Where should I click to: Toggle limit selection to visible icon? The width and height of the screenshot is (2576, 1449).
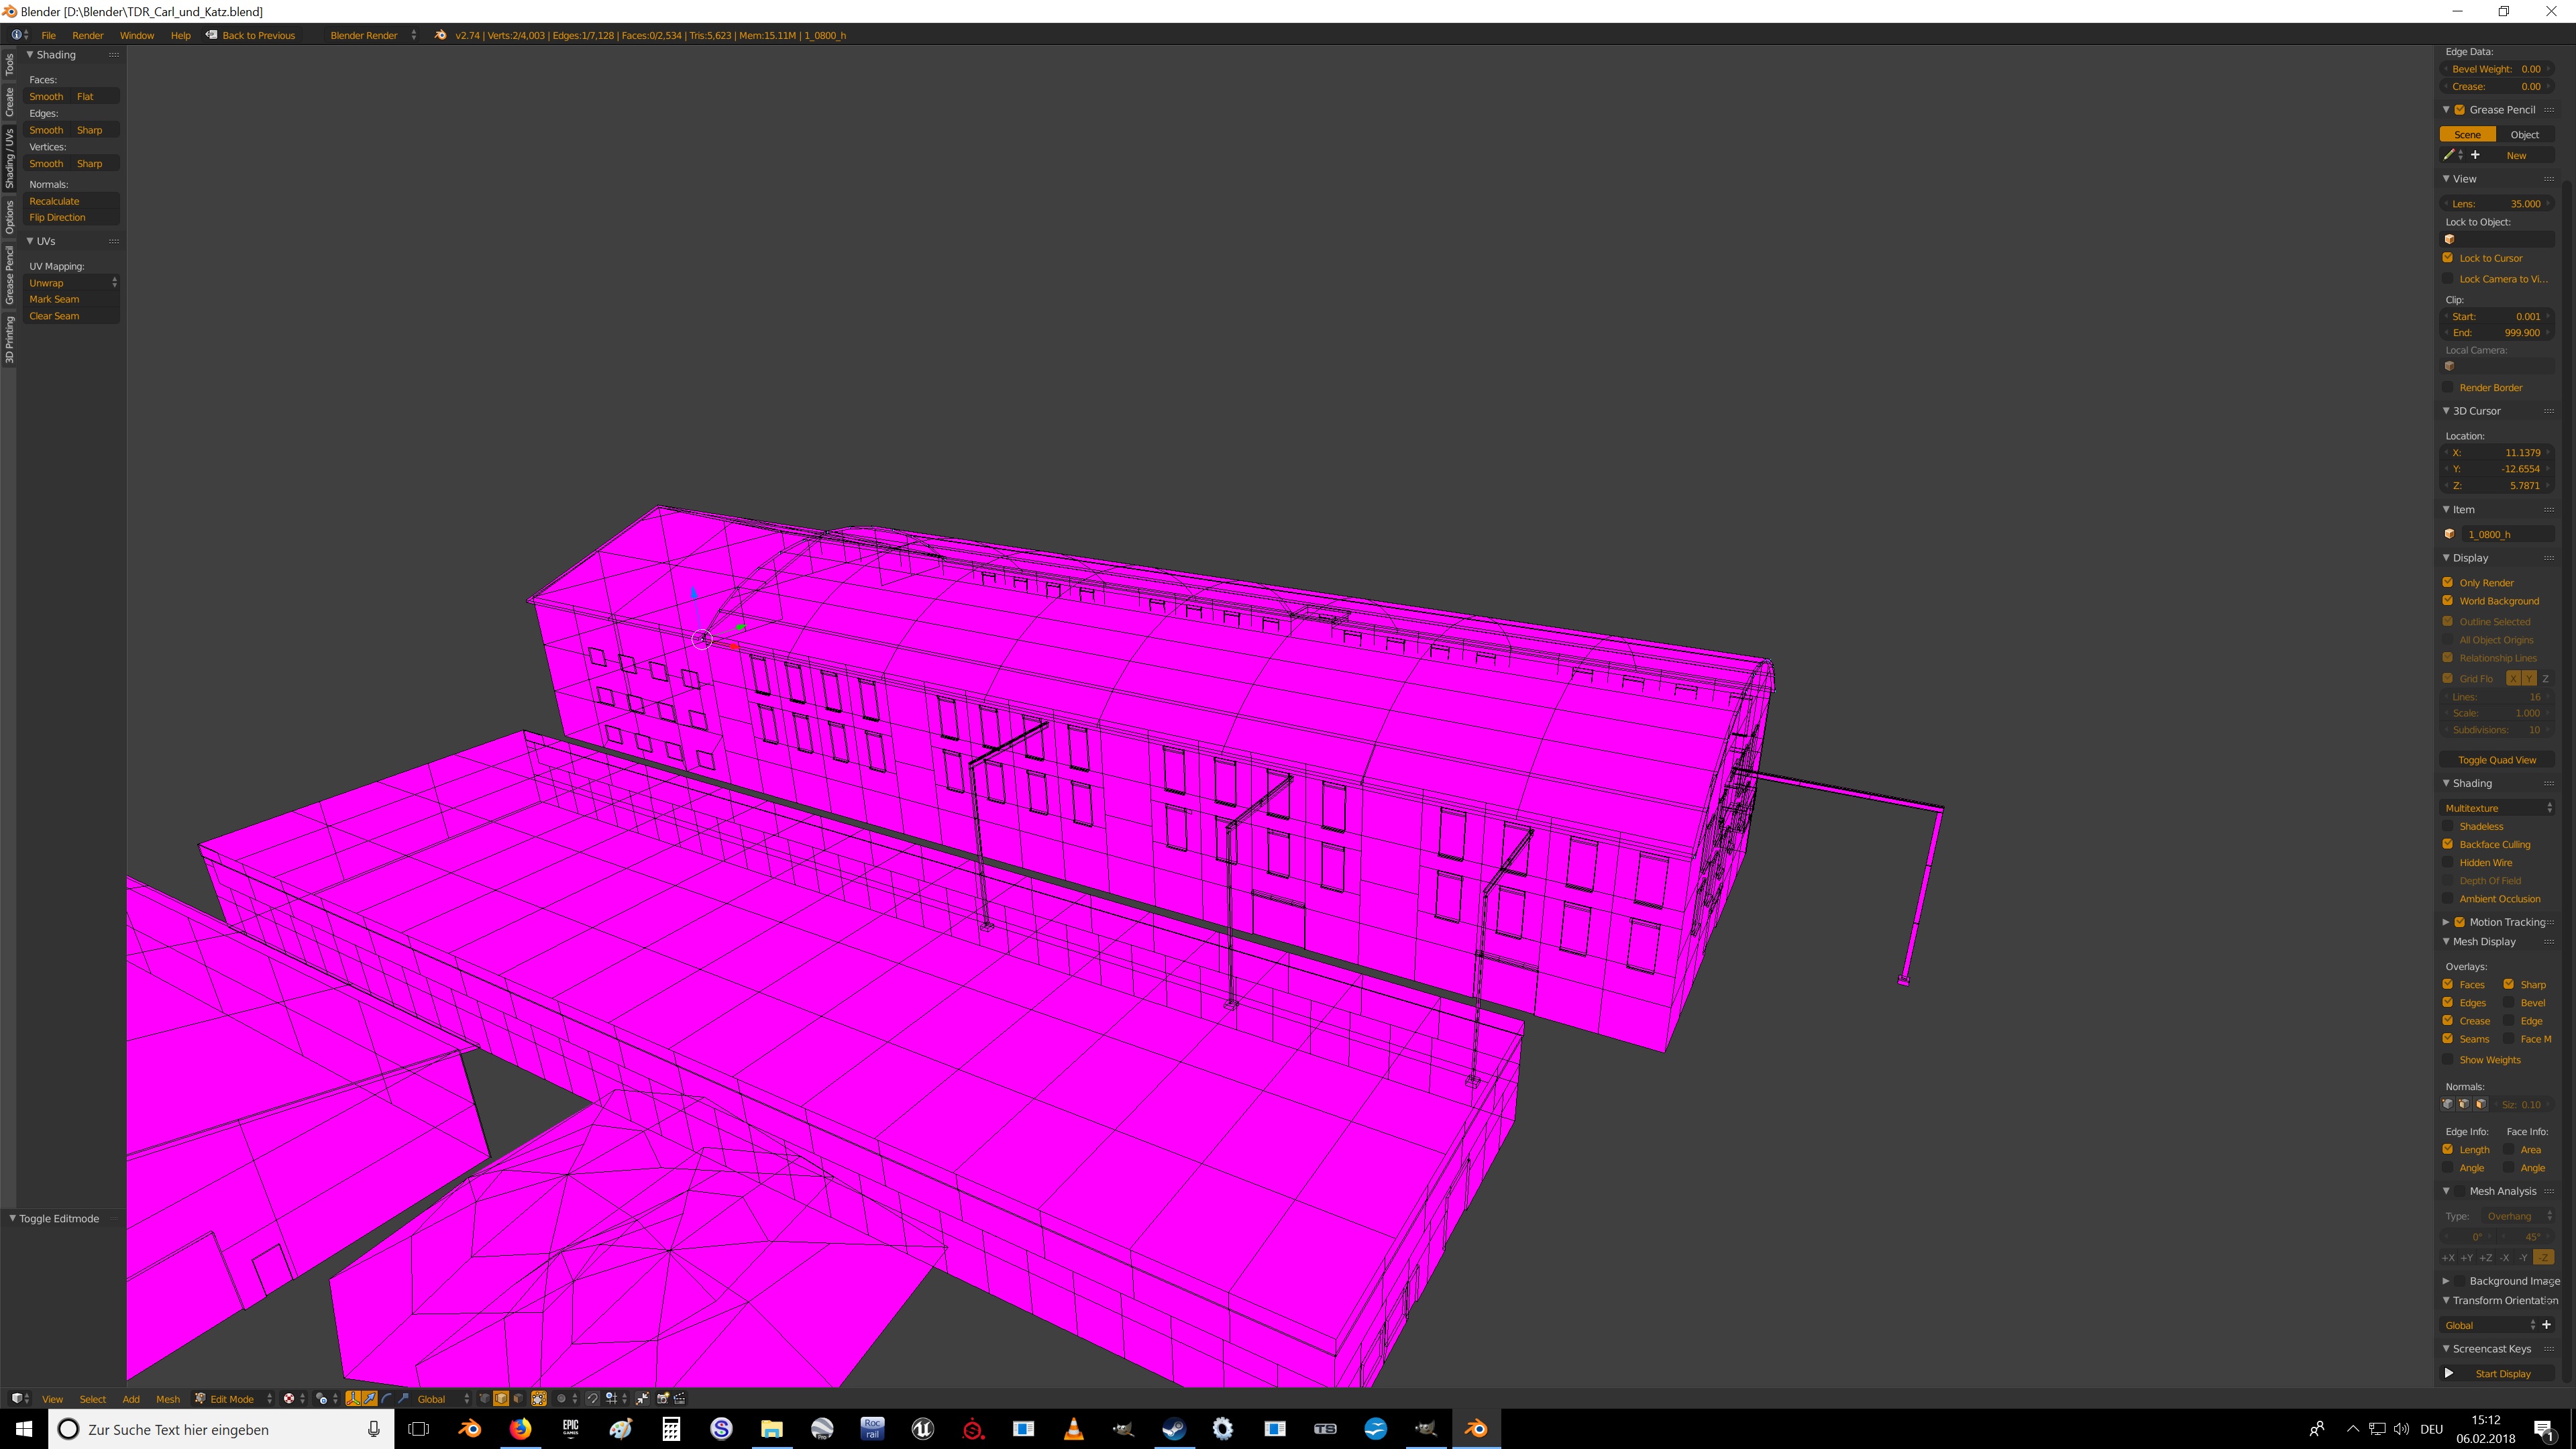tap(539, 1399)
